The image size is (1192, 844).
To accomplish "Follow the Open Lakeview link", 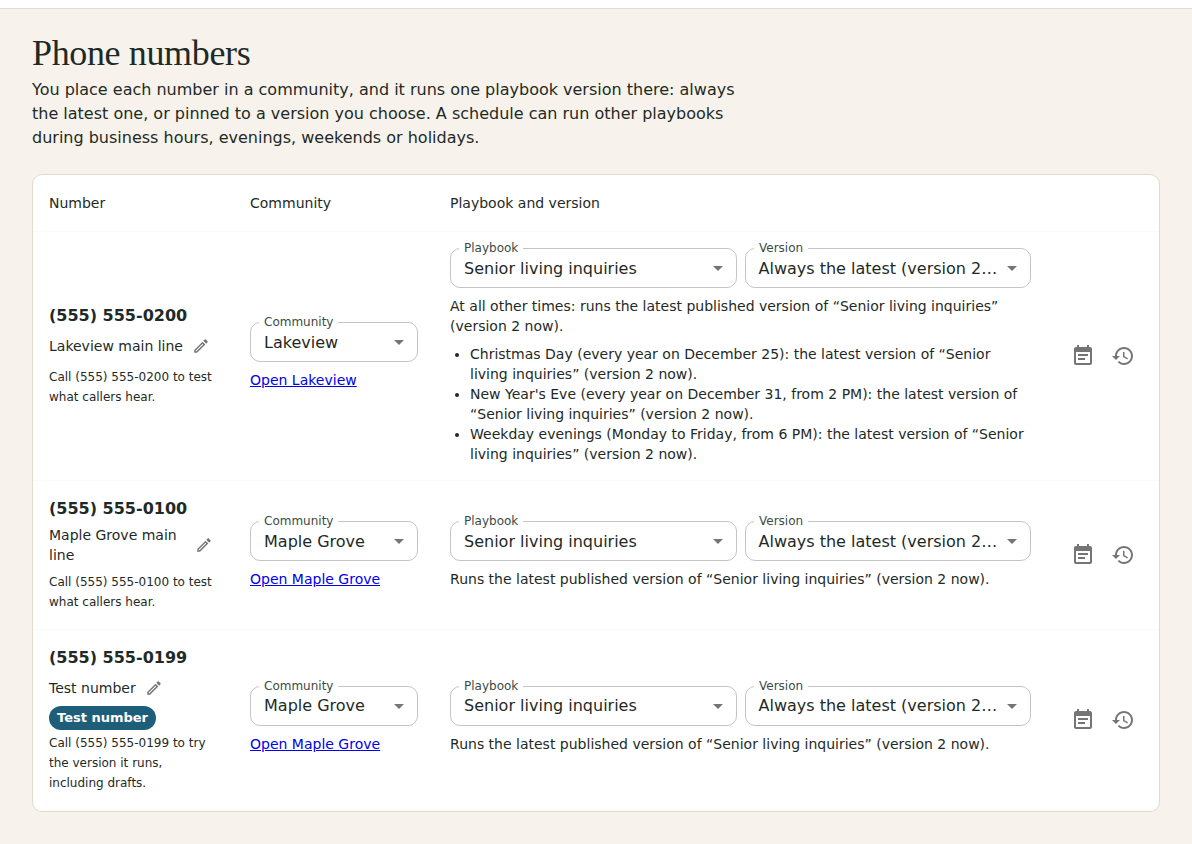I will pyautogui.click(x=303, y=380).
